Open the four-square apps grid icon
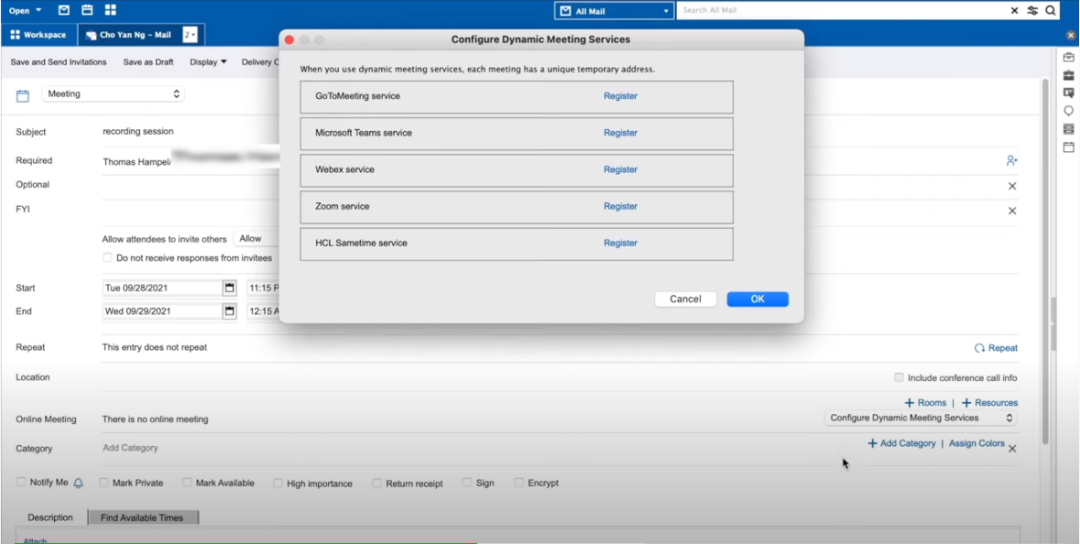This screenshot has height=544, width=1080. [110, 10]
